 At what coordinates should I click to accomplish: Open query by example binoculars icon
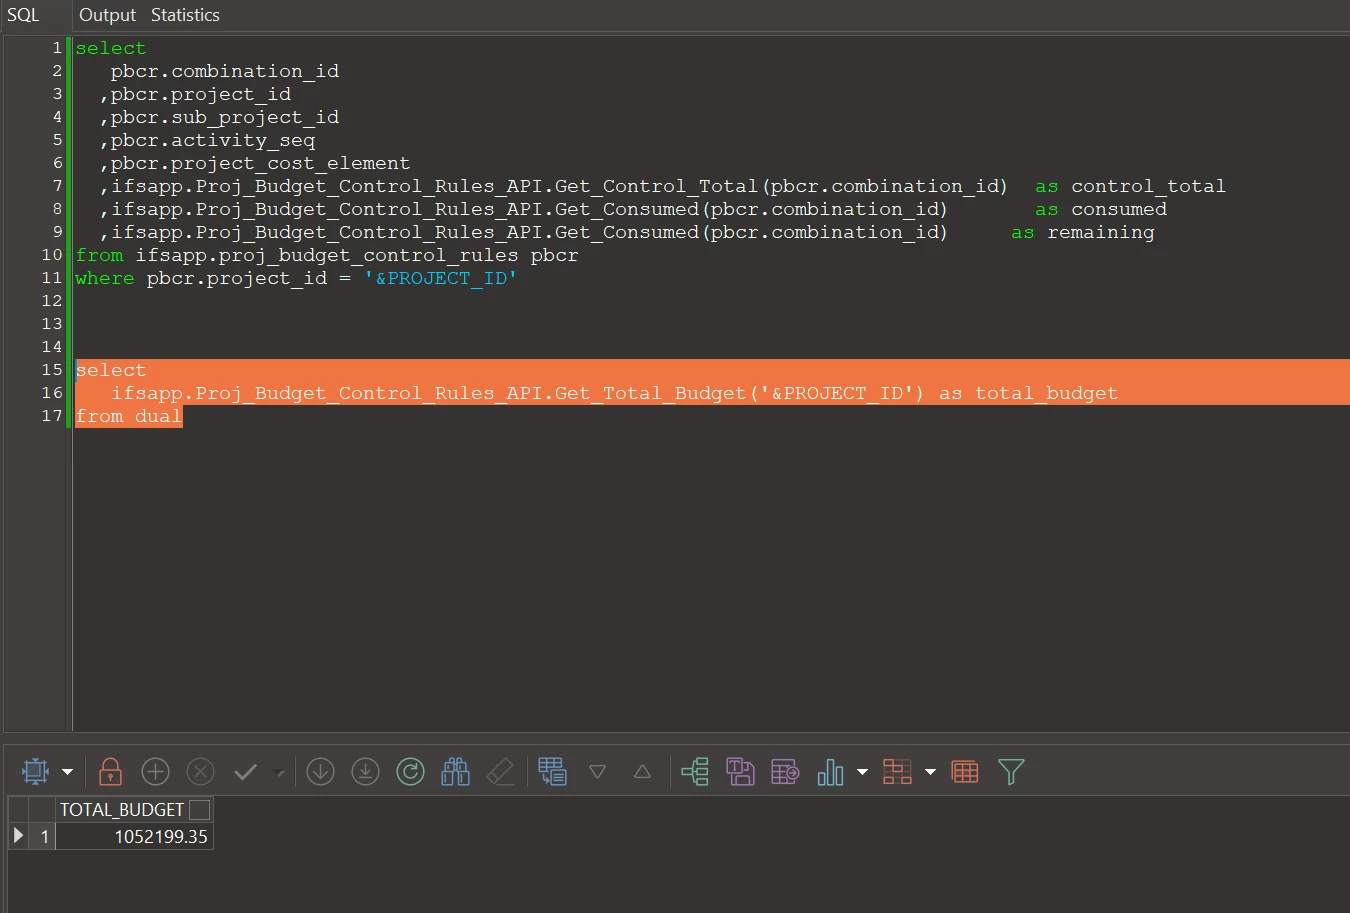(x=456, y=772)
